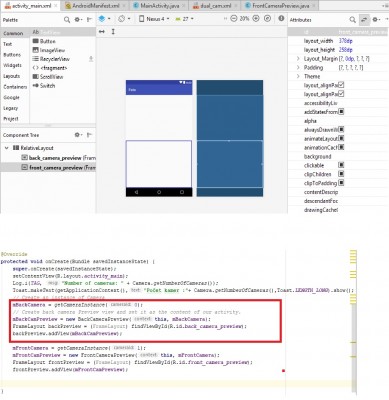Viewport: 389px width, 400px height.
Task: Close the activity_main.xml tab
Action: coord(56,6)
